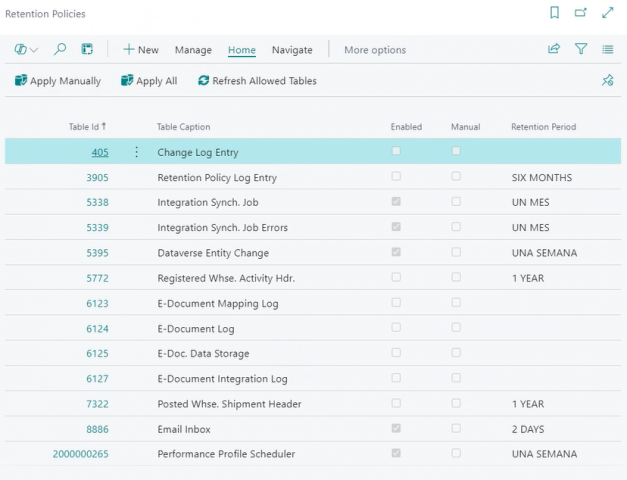Toggle Manual checkbox for Email Inbox
Viewport: 627px width, 480px height.
click(456, 428)
